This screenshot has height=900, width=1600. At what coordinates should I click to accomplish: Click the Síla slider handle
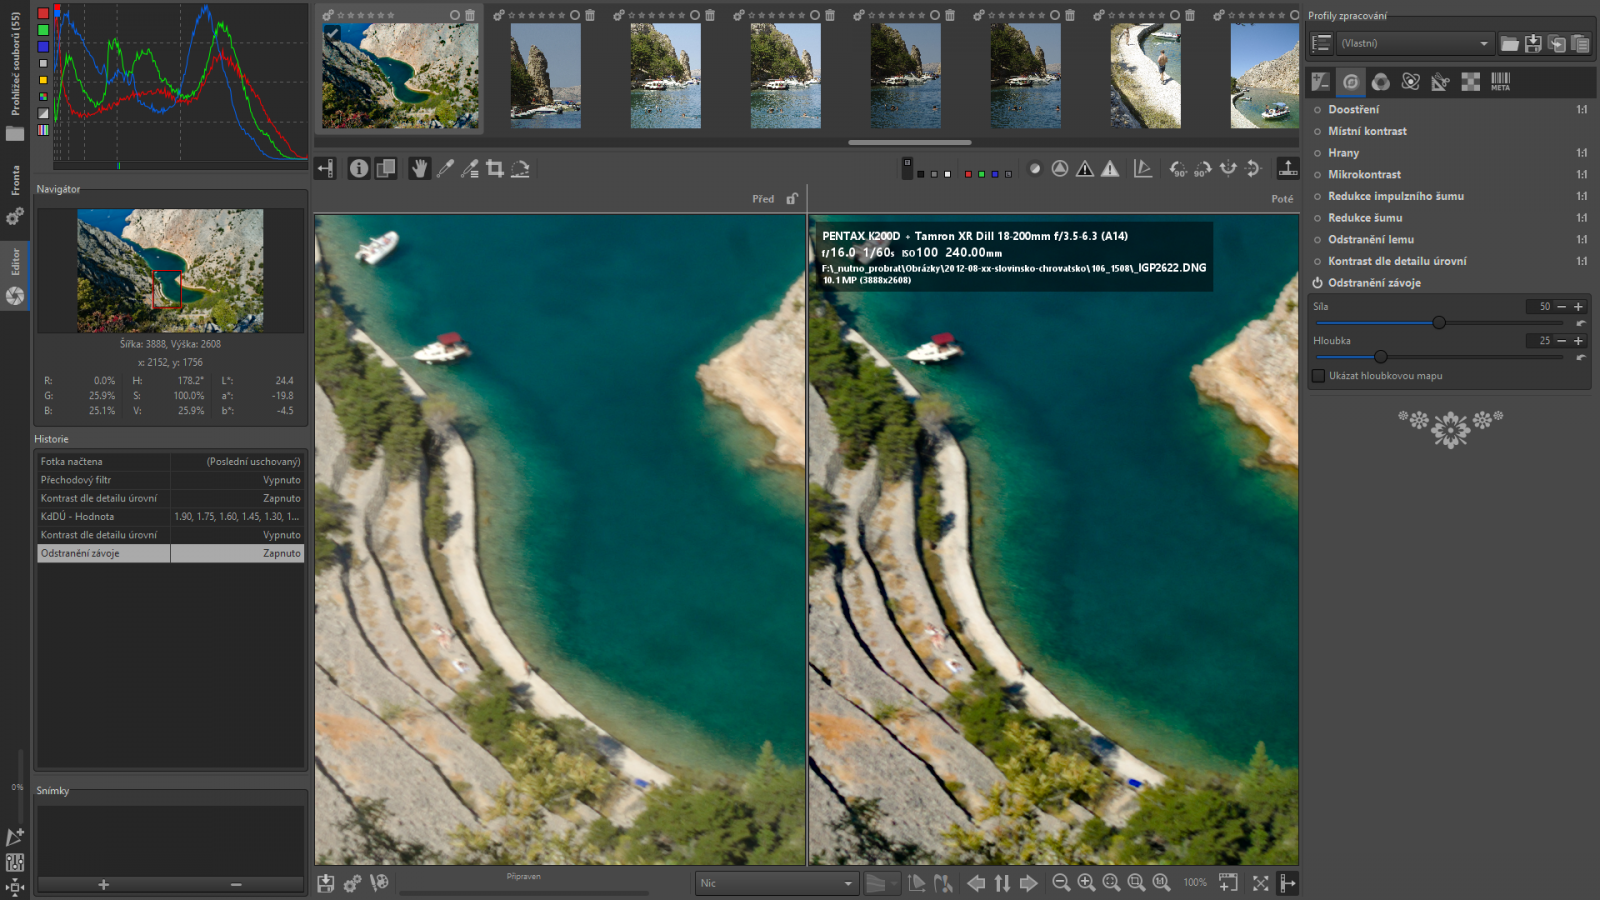pos(1439,322)
